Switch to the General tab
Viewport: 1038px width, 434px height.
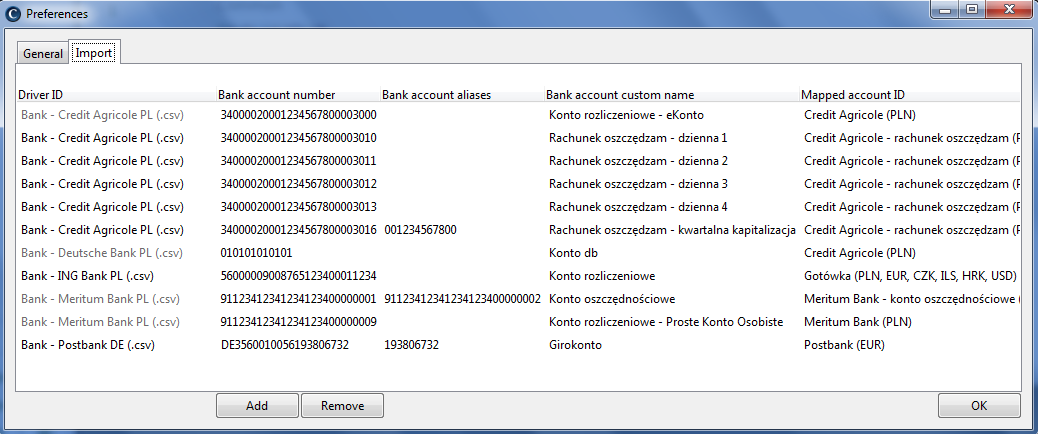43,54
